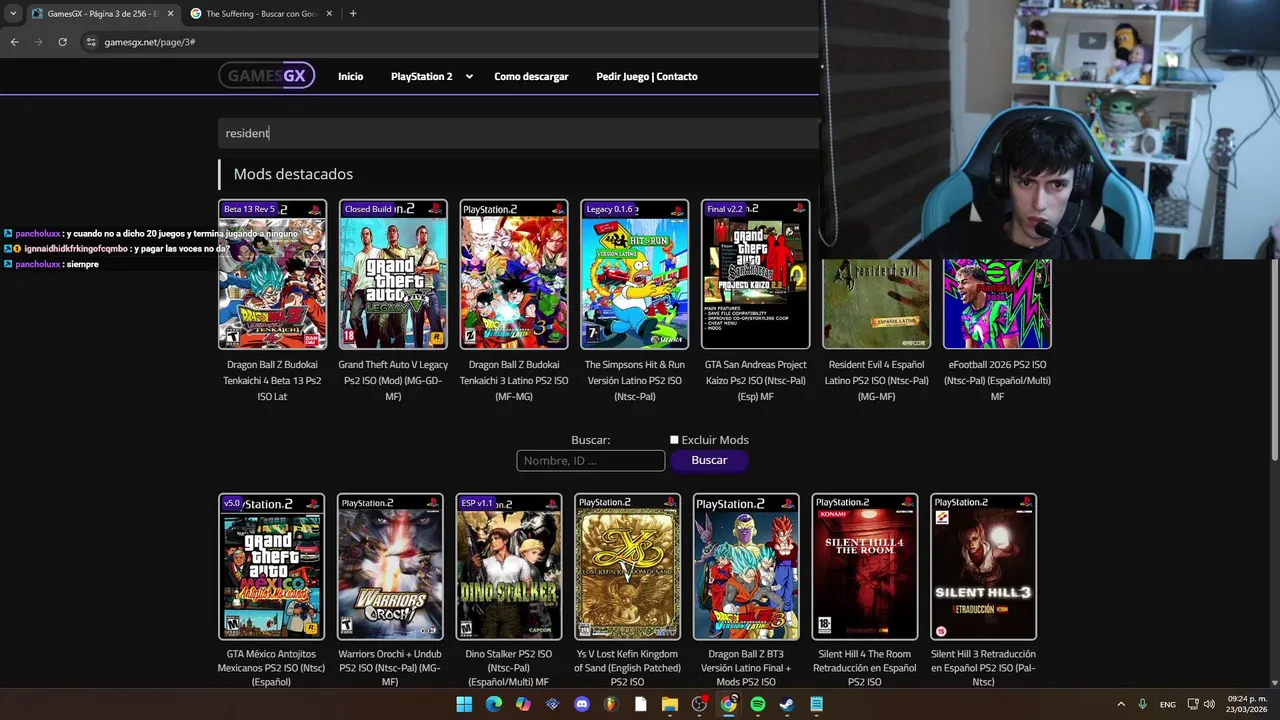The height and width of the screenshot is (720, 1280).
Task: Open the blank document icon in the taskbar
Action: tap(641, 704)
